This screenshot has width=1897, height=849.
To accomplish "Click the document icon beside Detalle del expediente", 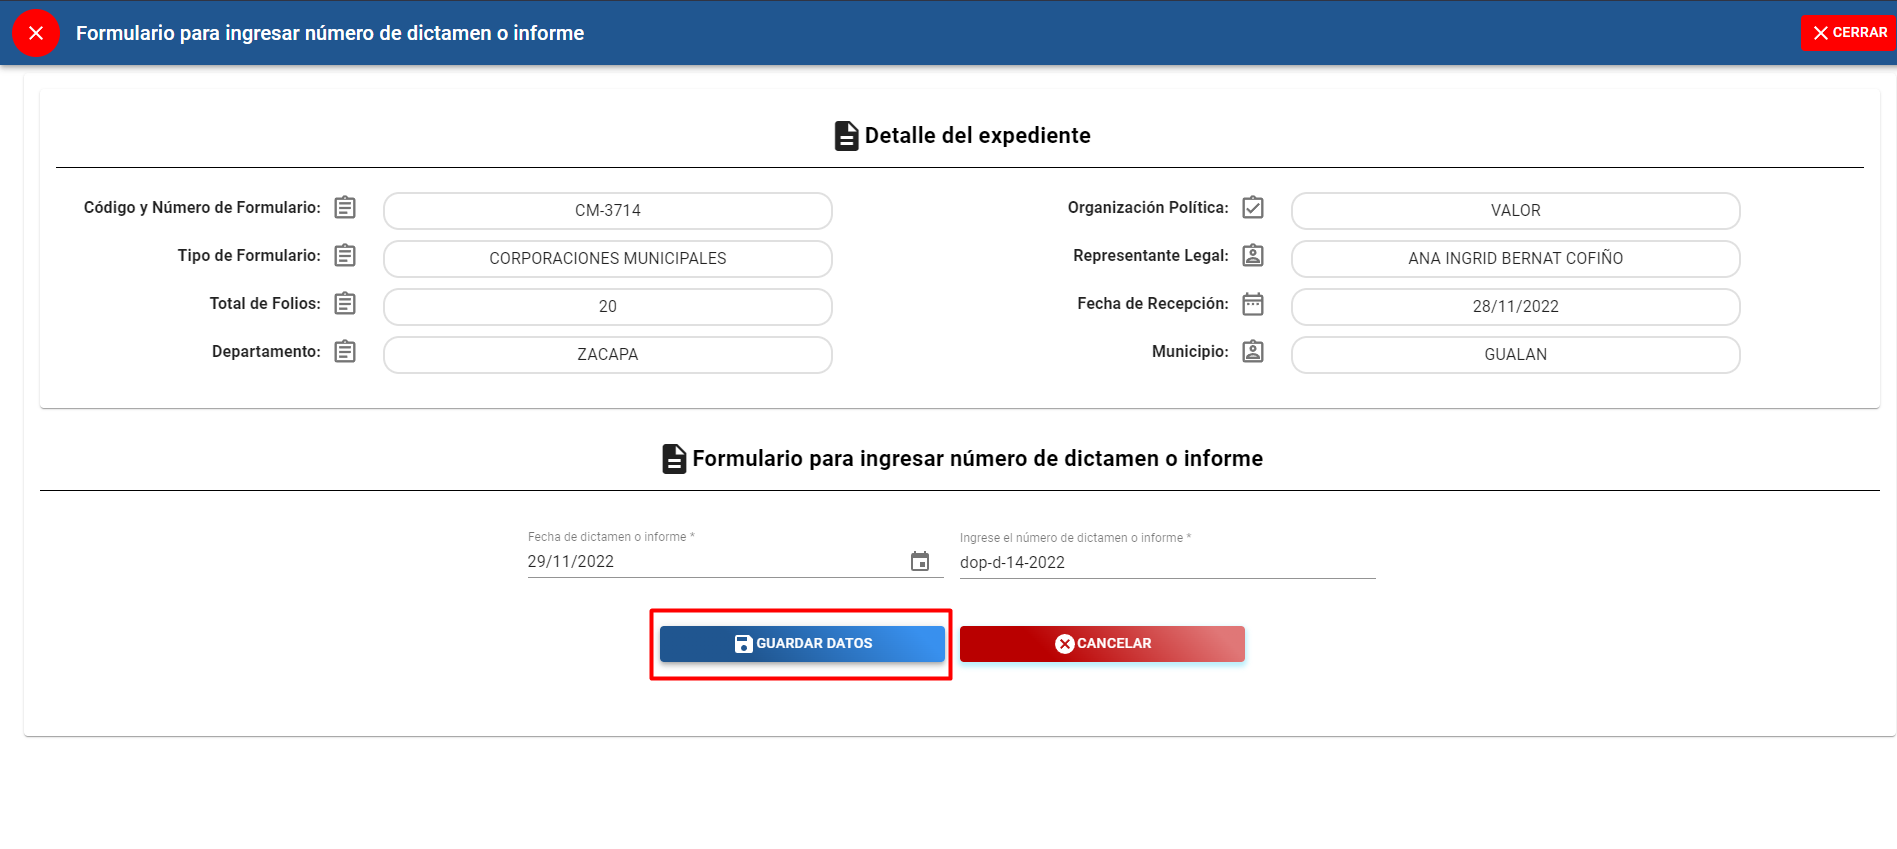I will 846,136.
